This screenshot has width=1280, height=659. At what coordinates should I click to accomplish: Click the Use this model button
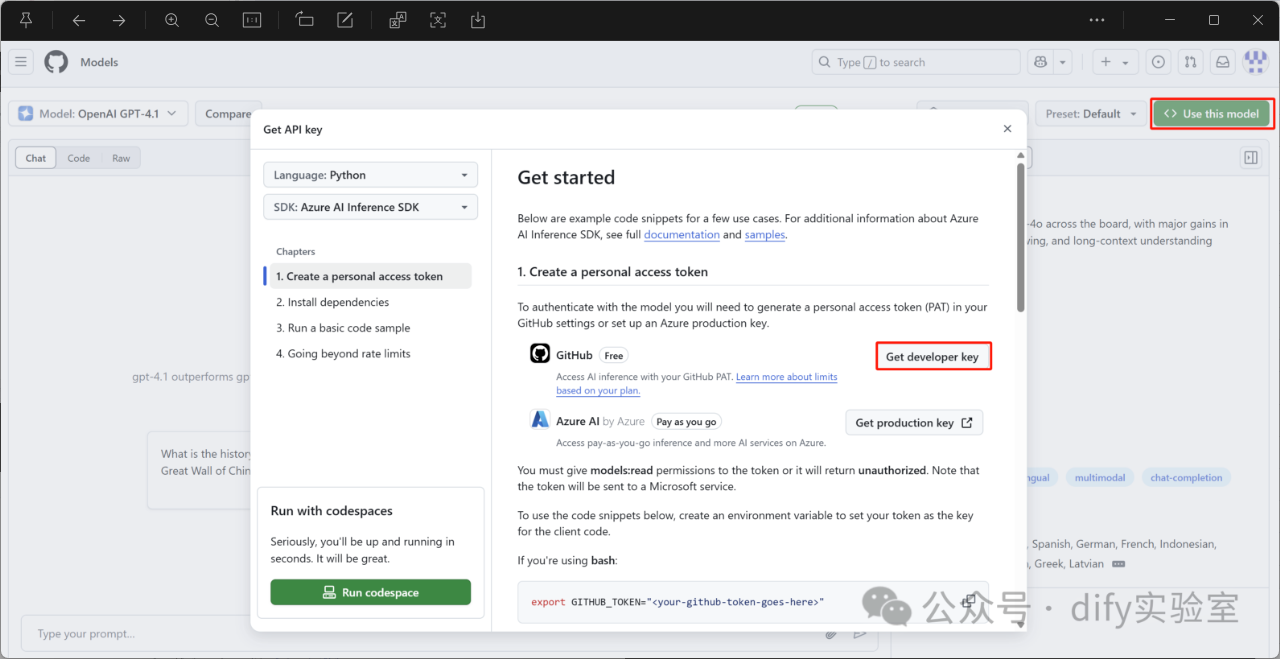[1212, 114]
